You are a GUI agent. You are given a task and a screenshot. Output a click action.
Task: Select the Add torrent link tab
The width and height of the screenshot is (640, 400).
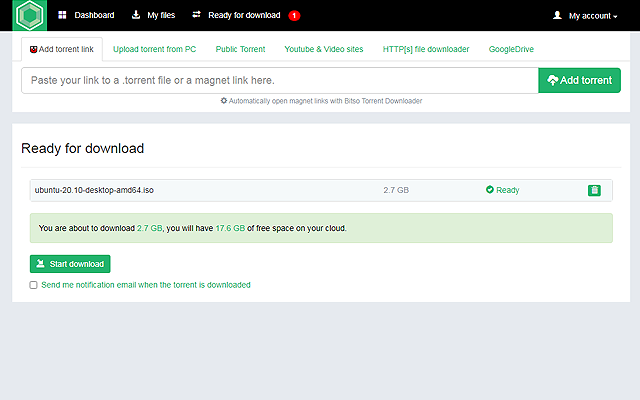point(62,49)
